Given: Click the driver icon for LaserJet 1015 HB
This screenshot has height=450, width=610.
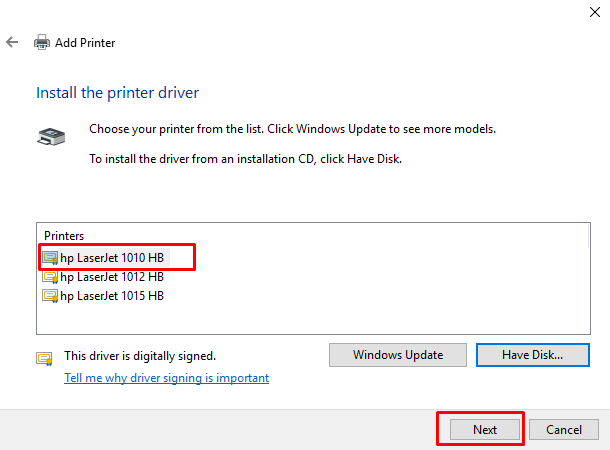Looking at the screenshot, I should pyautogui.click(x=50, y=296).
